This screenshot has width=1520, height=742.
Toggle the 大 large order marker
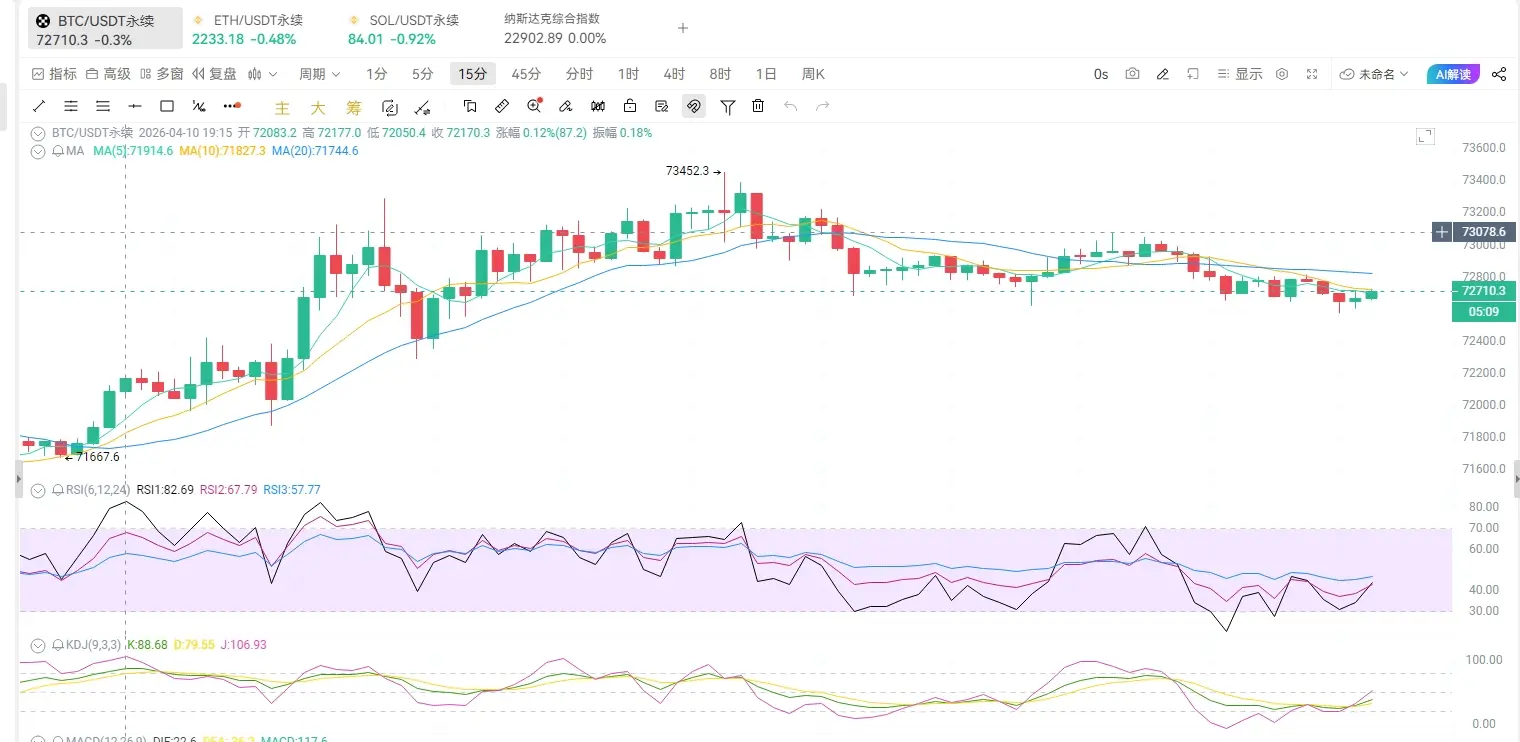point(318,107)
